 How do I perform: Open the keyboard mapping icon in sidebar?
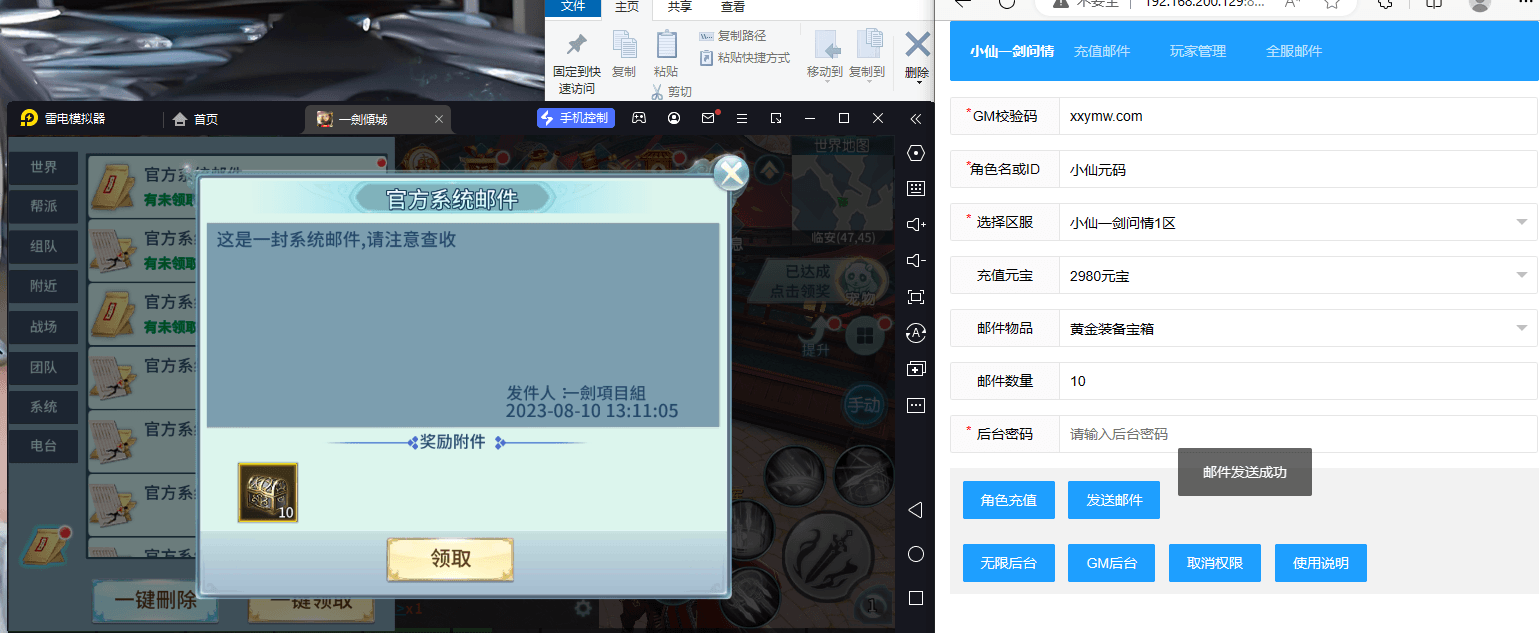pos(915,189)
